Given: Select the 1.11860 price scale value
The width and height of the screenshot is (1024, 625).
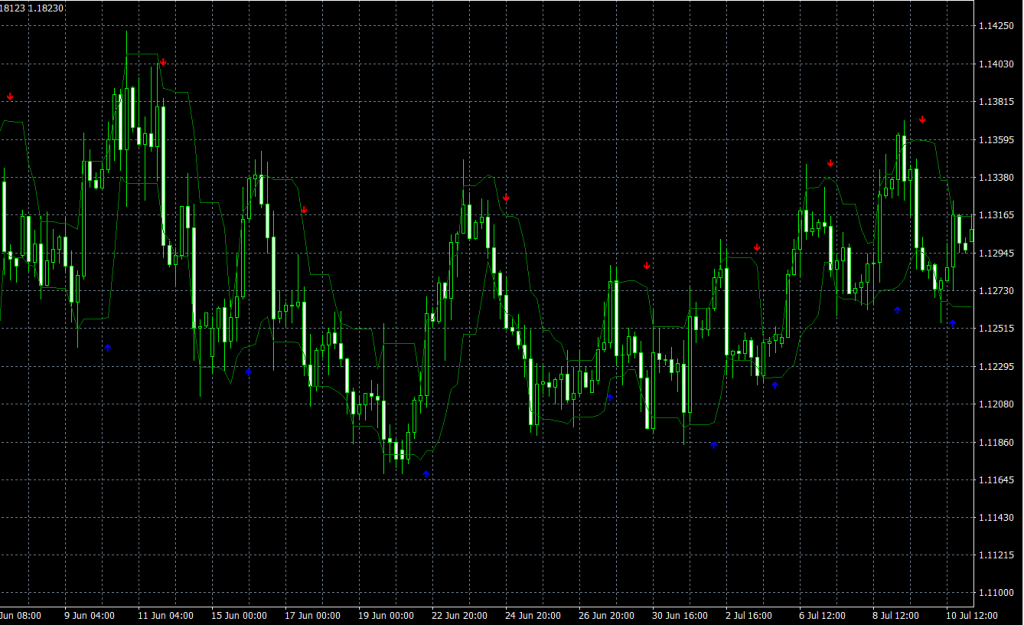Looking at the screenshot, I should pos(996,442).
